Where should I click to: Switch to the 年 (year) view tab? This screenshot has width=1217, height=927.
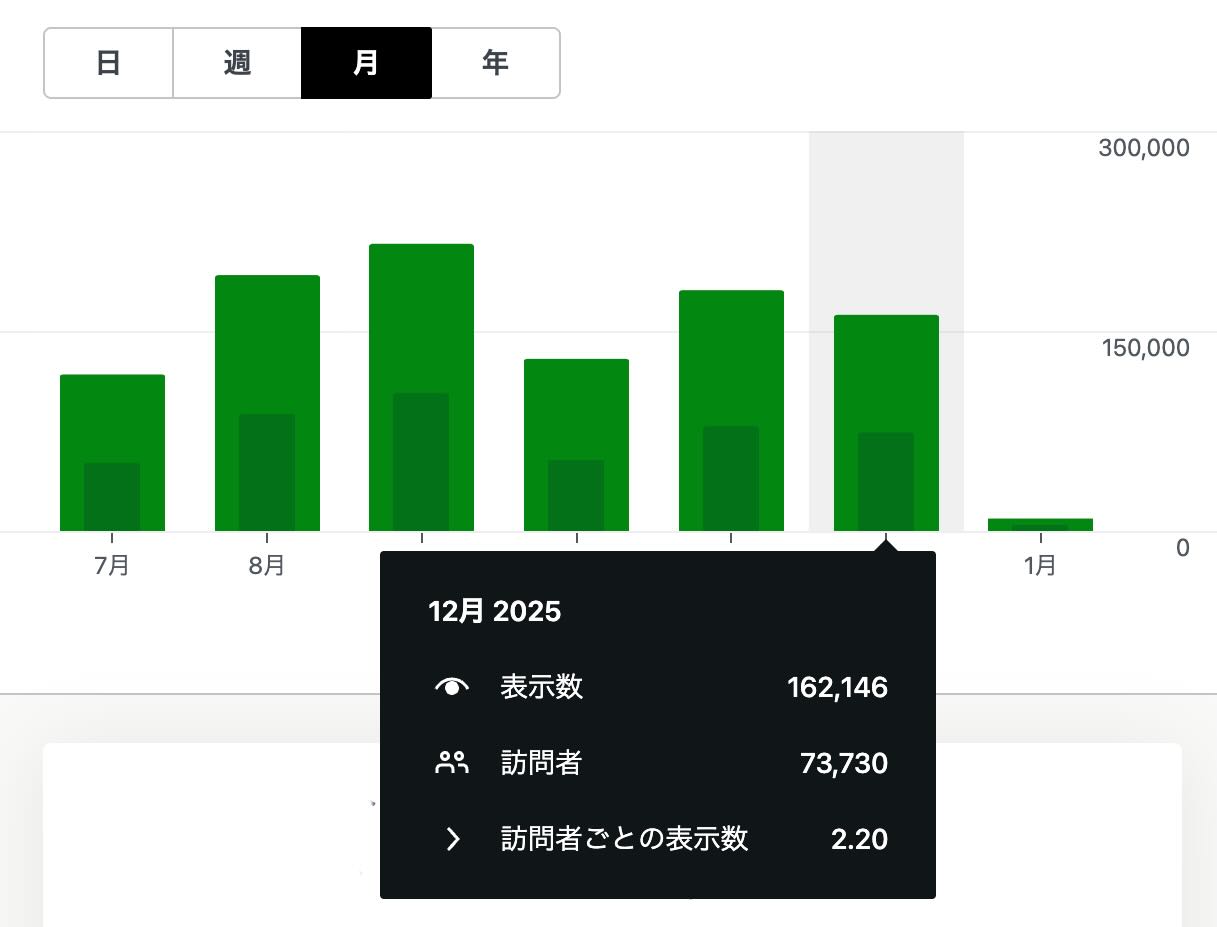point(495,63)
